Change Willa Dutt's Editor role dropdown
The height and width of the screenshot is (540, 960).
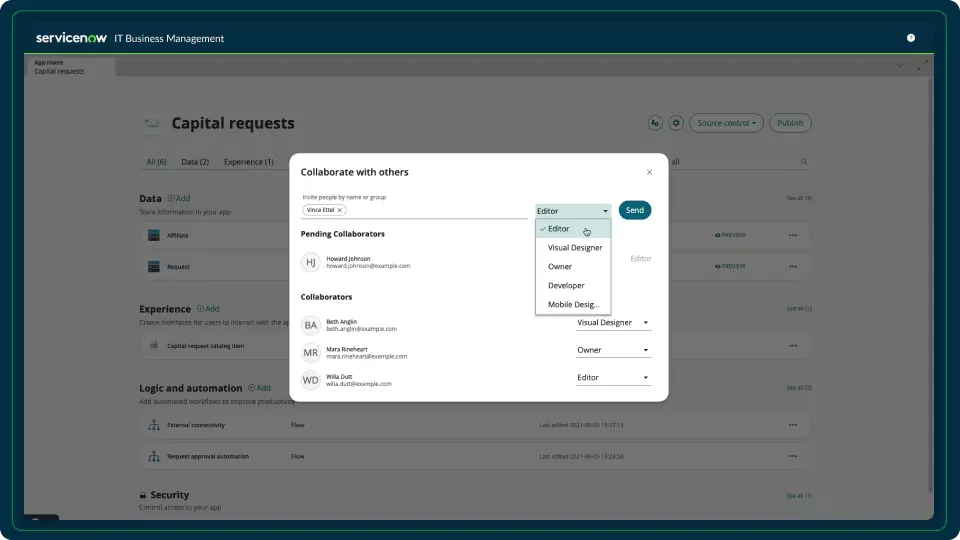click(613, 377)
